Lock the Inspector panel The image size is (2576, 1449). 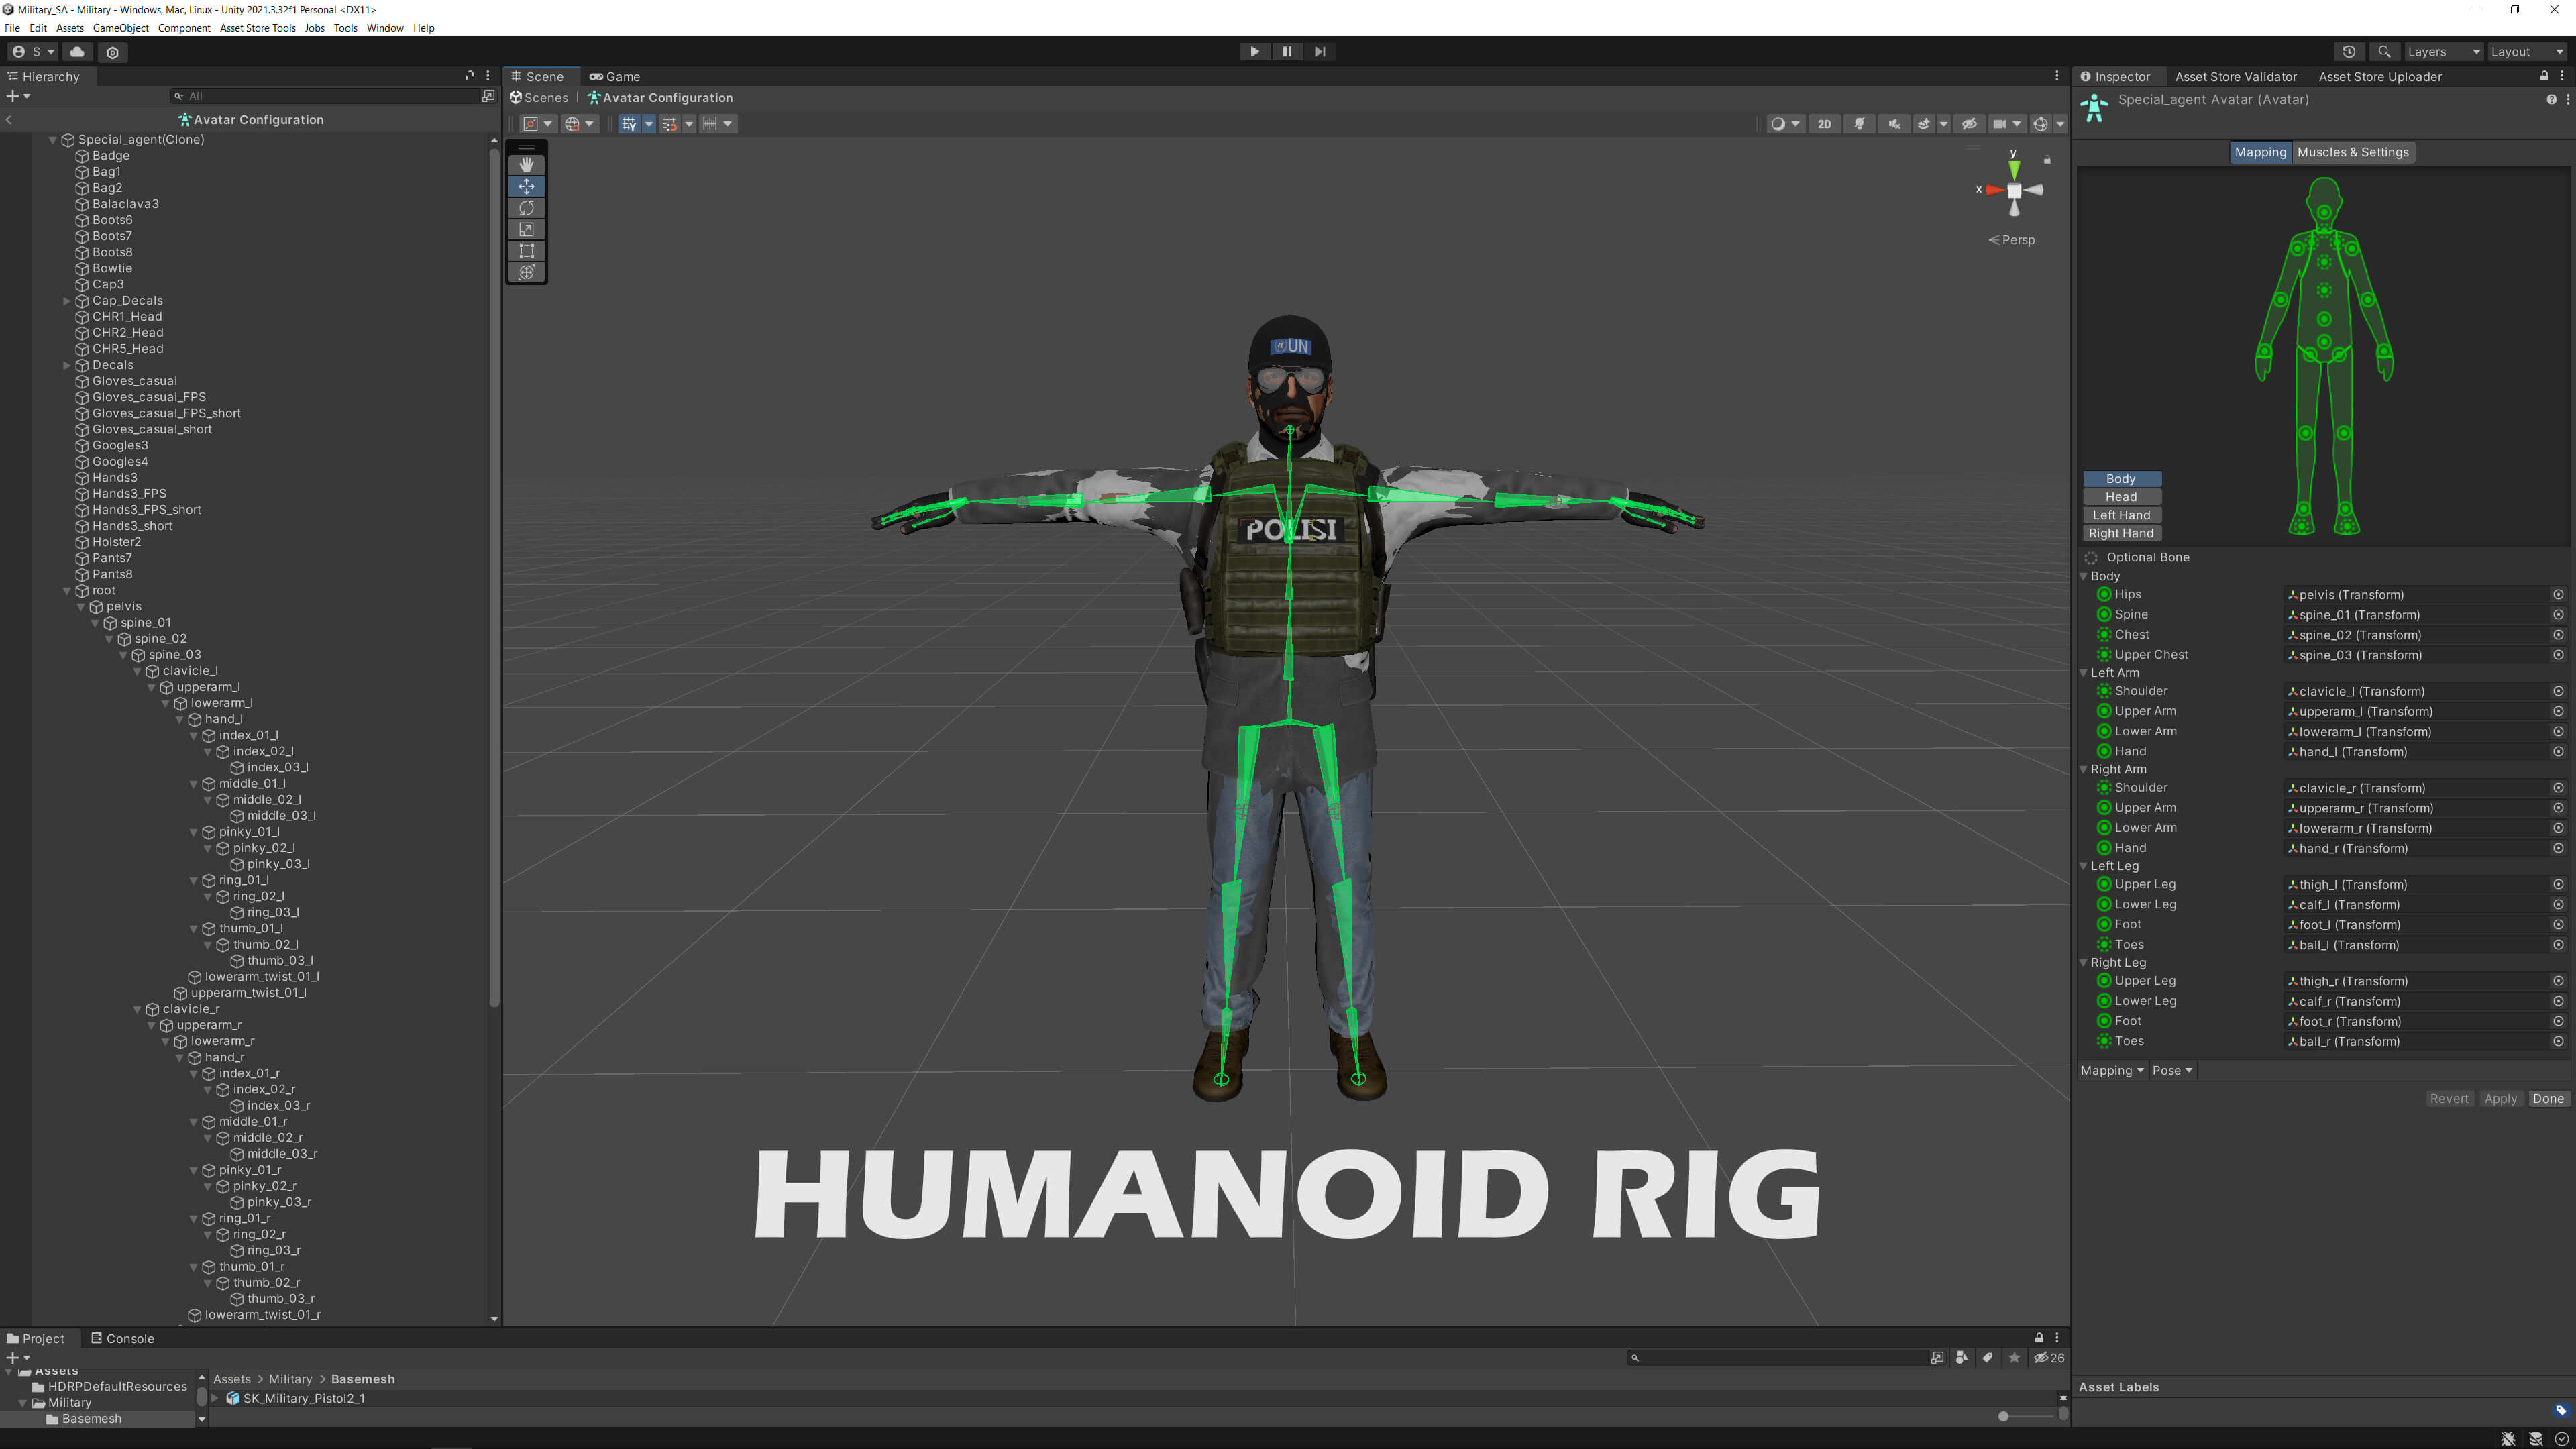click(x=2544, y=77)
